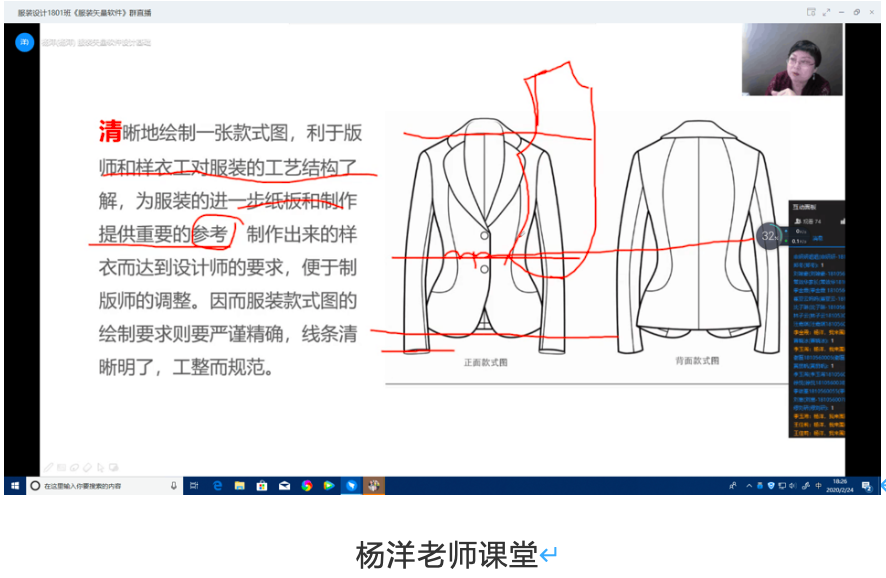Click the blue avatar icon at top left
The image size is (886, 578).
(x=24, y=43)
